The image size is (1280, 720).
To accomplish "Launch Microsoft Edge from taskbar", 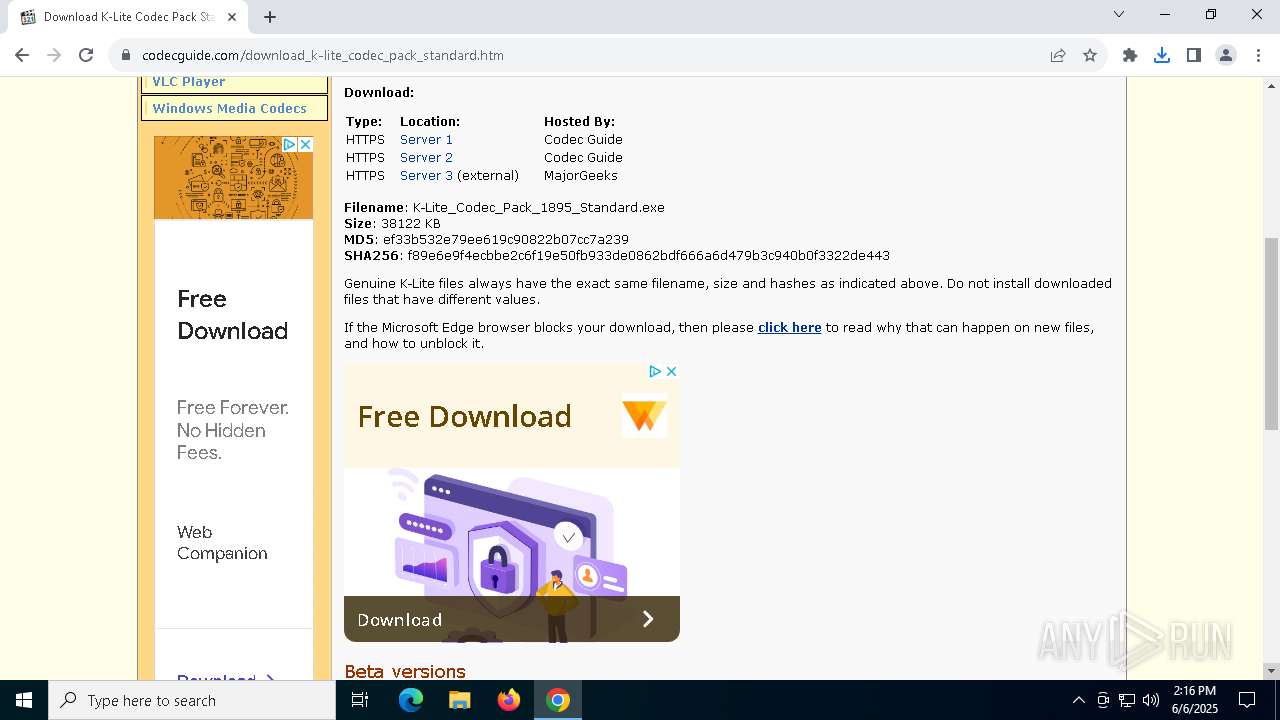I will click(x=411, y=700).
